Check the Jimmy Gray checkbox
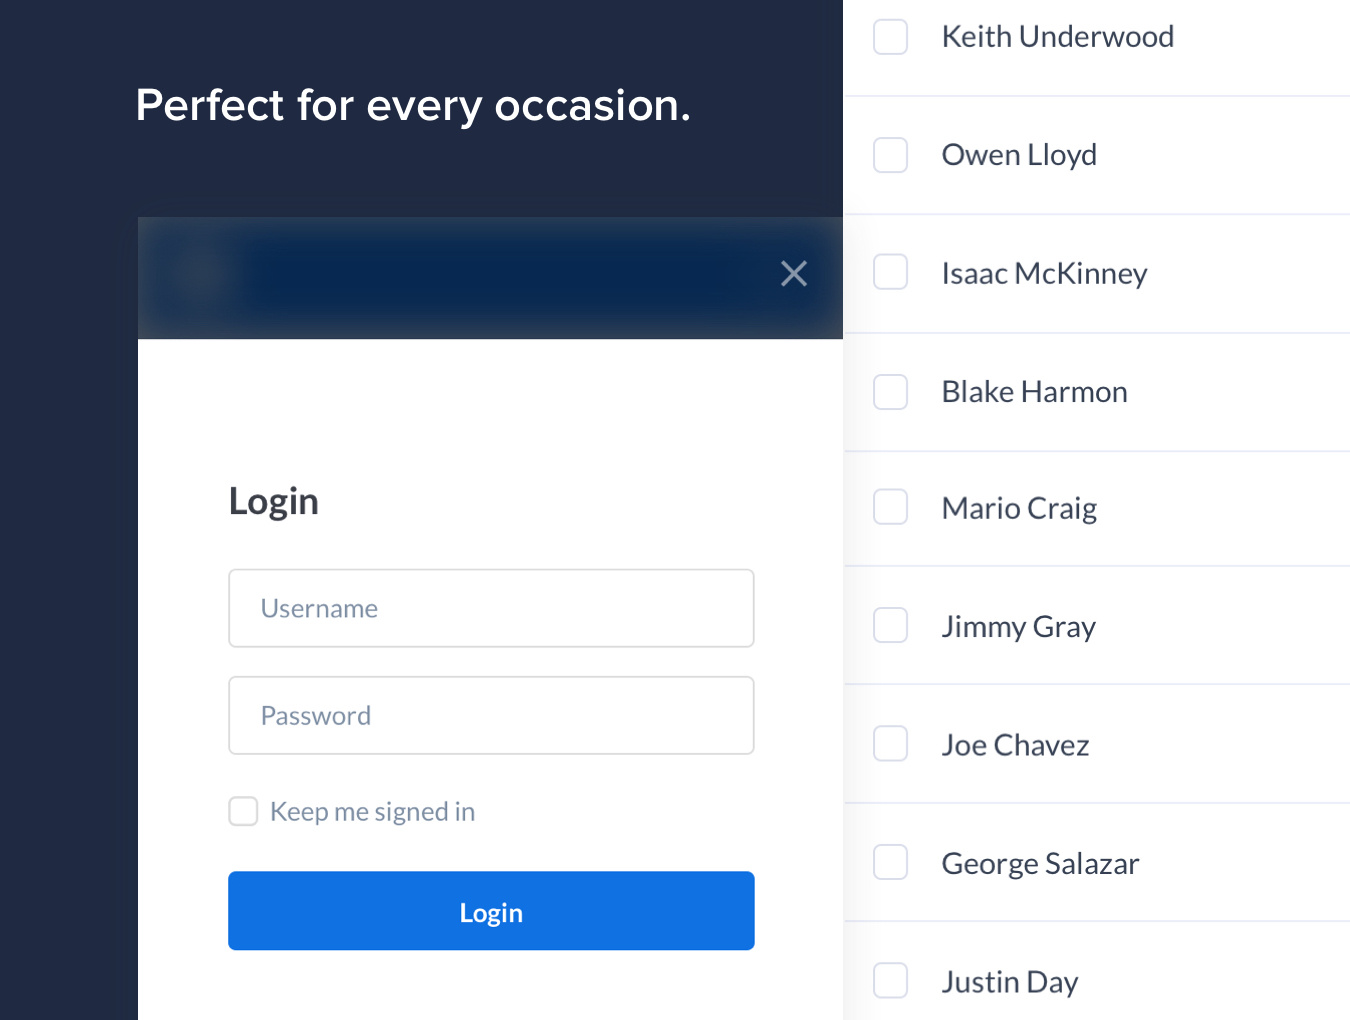Viewport: 1350px width, 1020px height. point(890,626)
